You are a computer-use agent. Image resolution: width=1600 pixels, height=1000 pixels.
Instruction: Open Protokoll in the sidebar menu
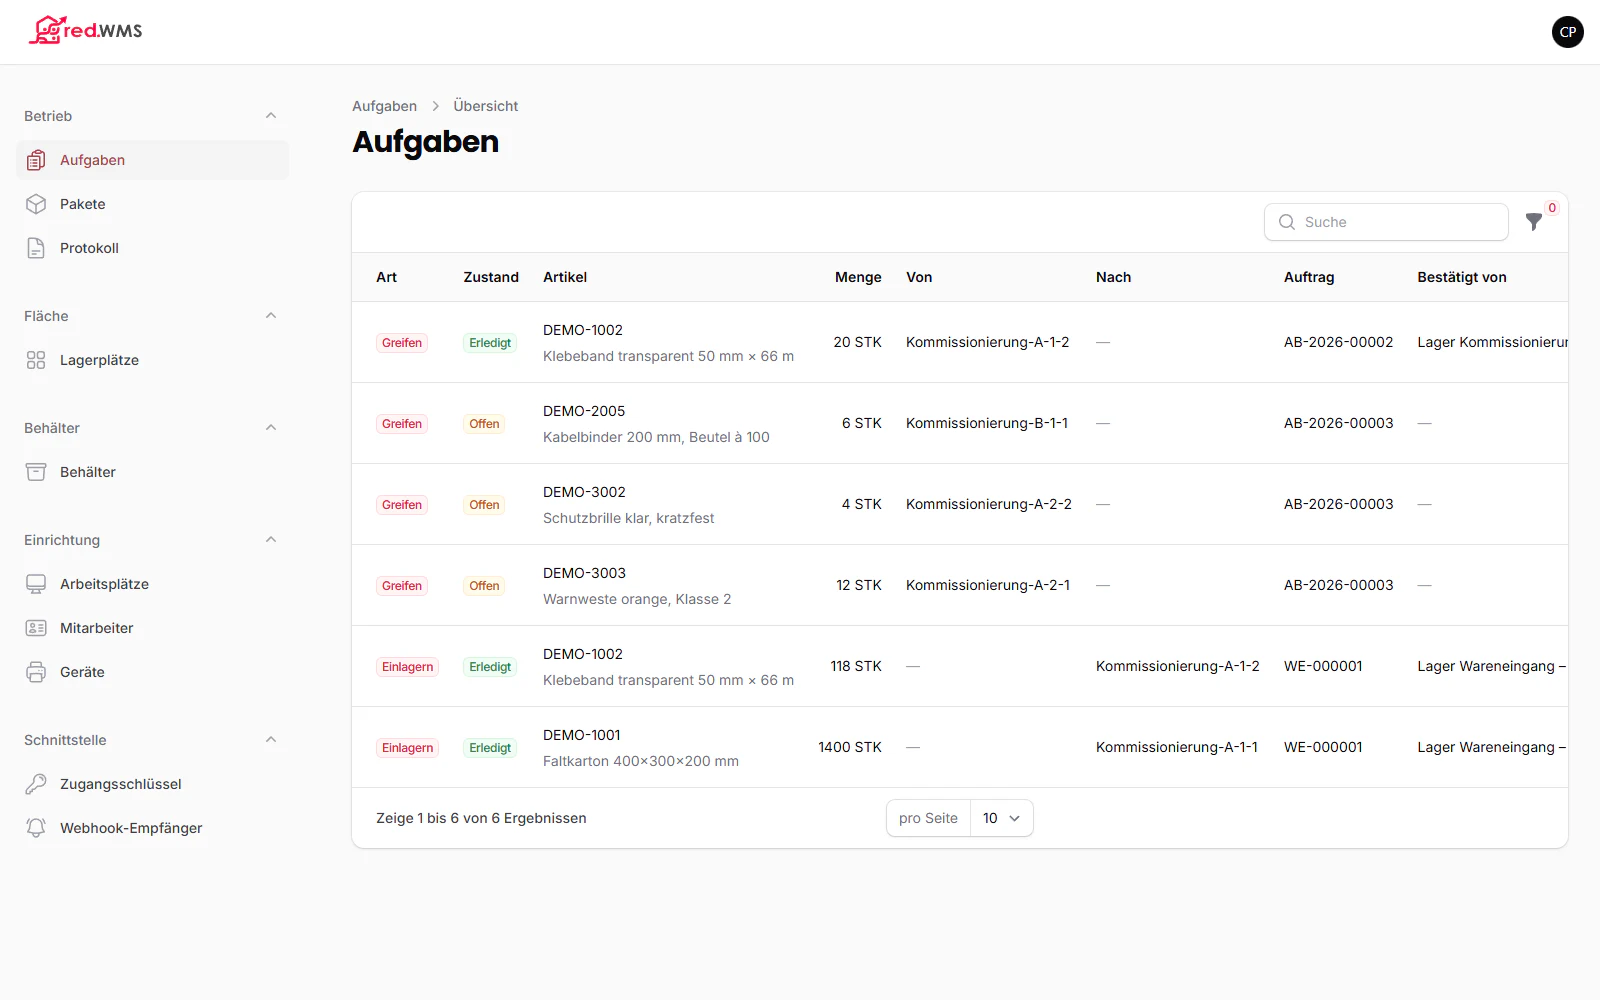(152, 248)
